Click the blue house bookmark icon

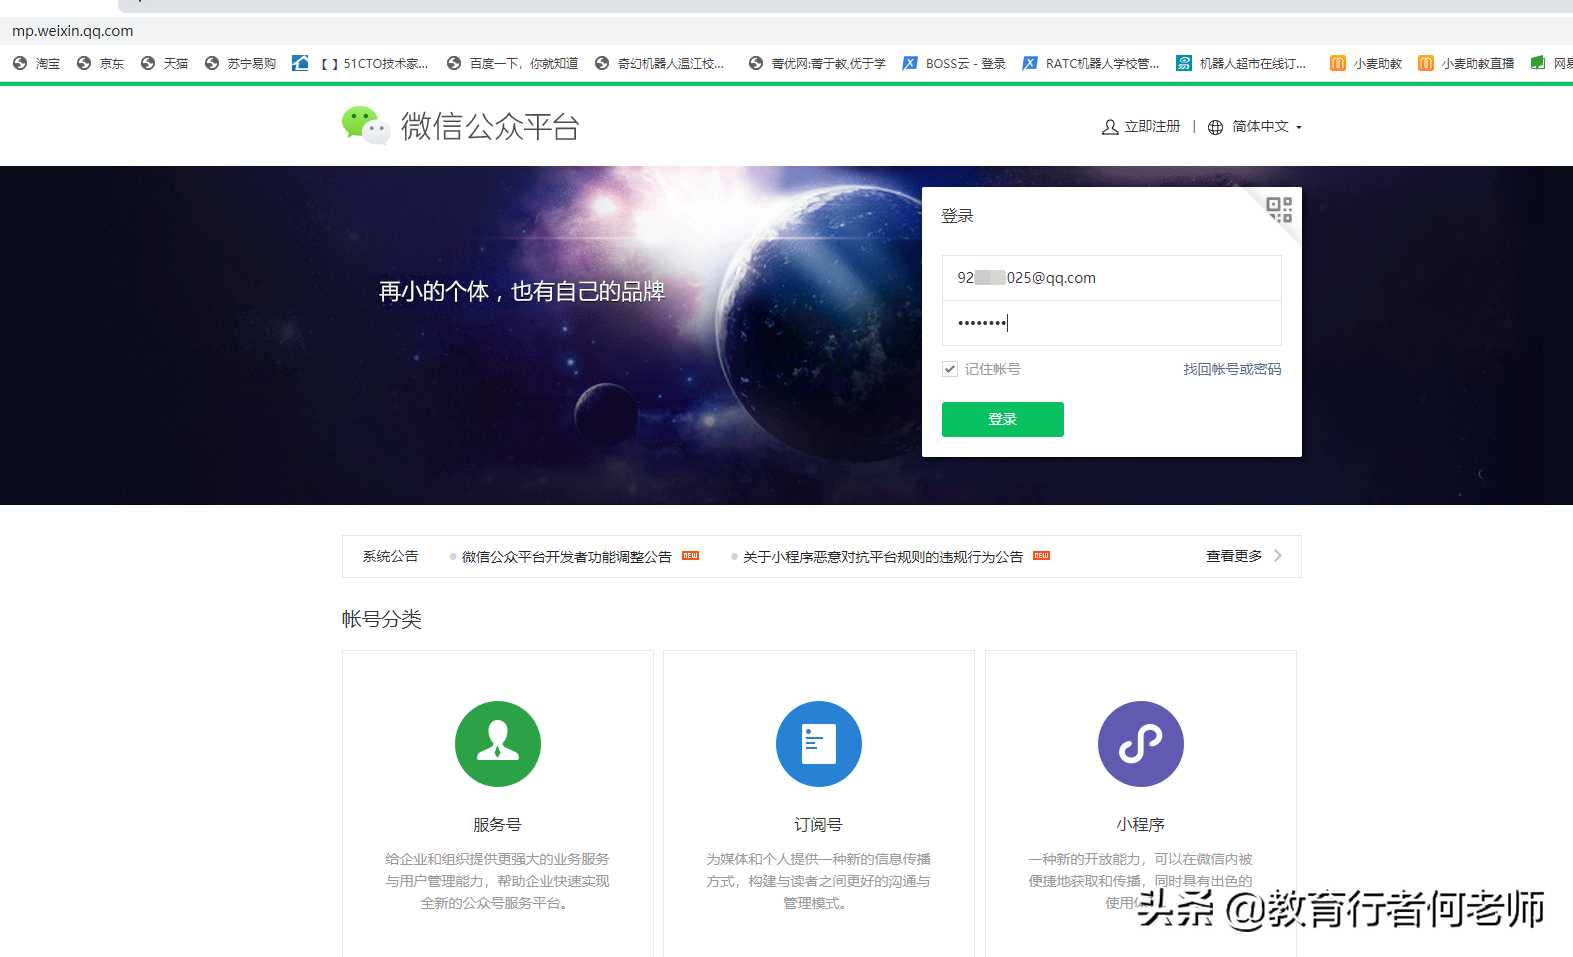(300, 63)
